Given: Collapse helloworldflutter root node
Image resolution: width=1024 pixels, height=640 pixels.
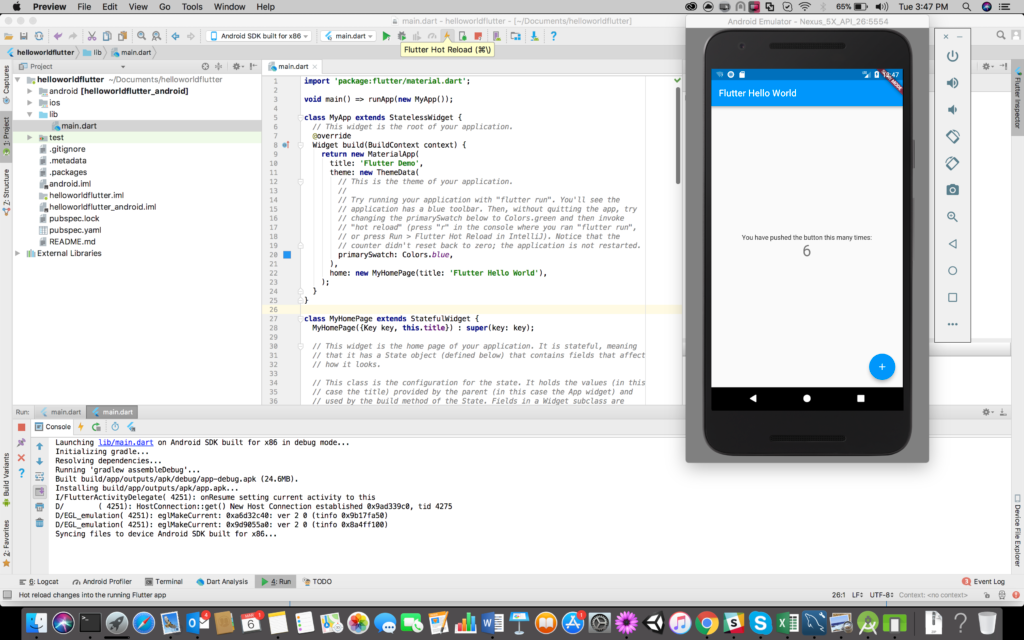Looking at the screenshot, I should coord(18,80).
